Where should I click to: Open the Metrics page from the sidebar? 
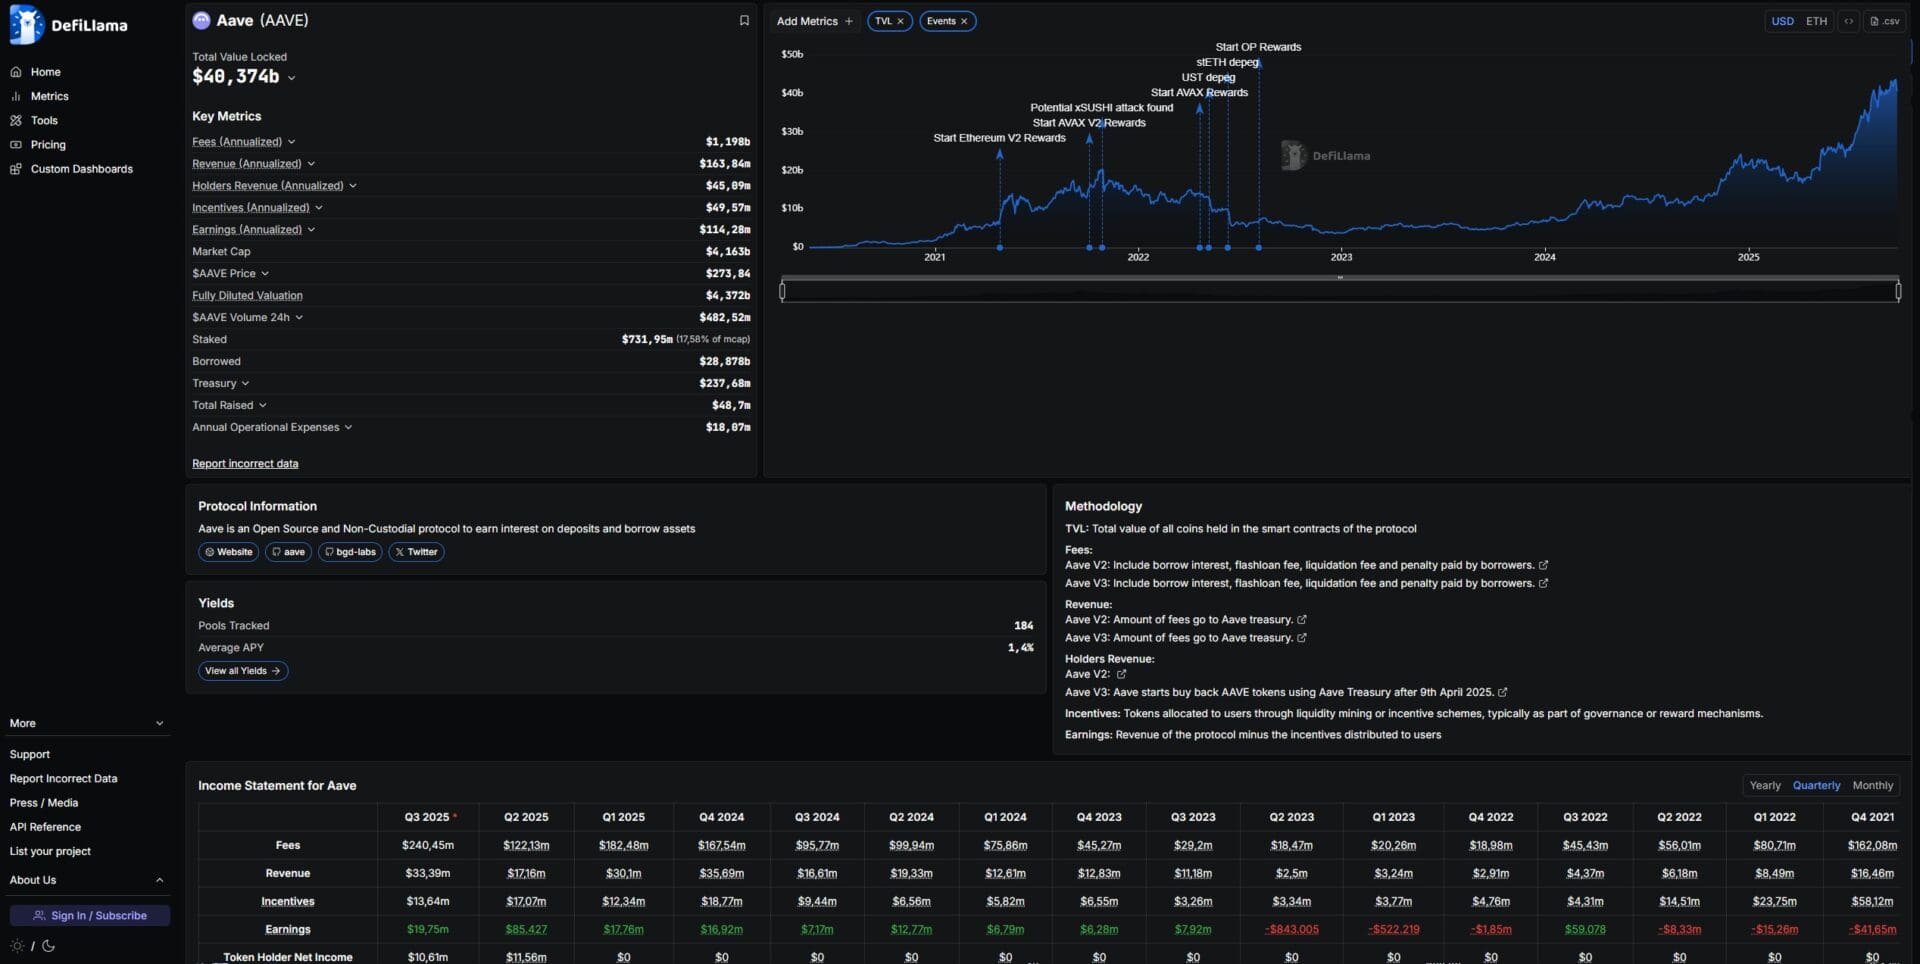point(49,97)
